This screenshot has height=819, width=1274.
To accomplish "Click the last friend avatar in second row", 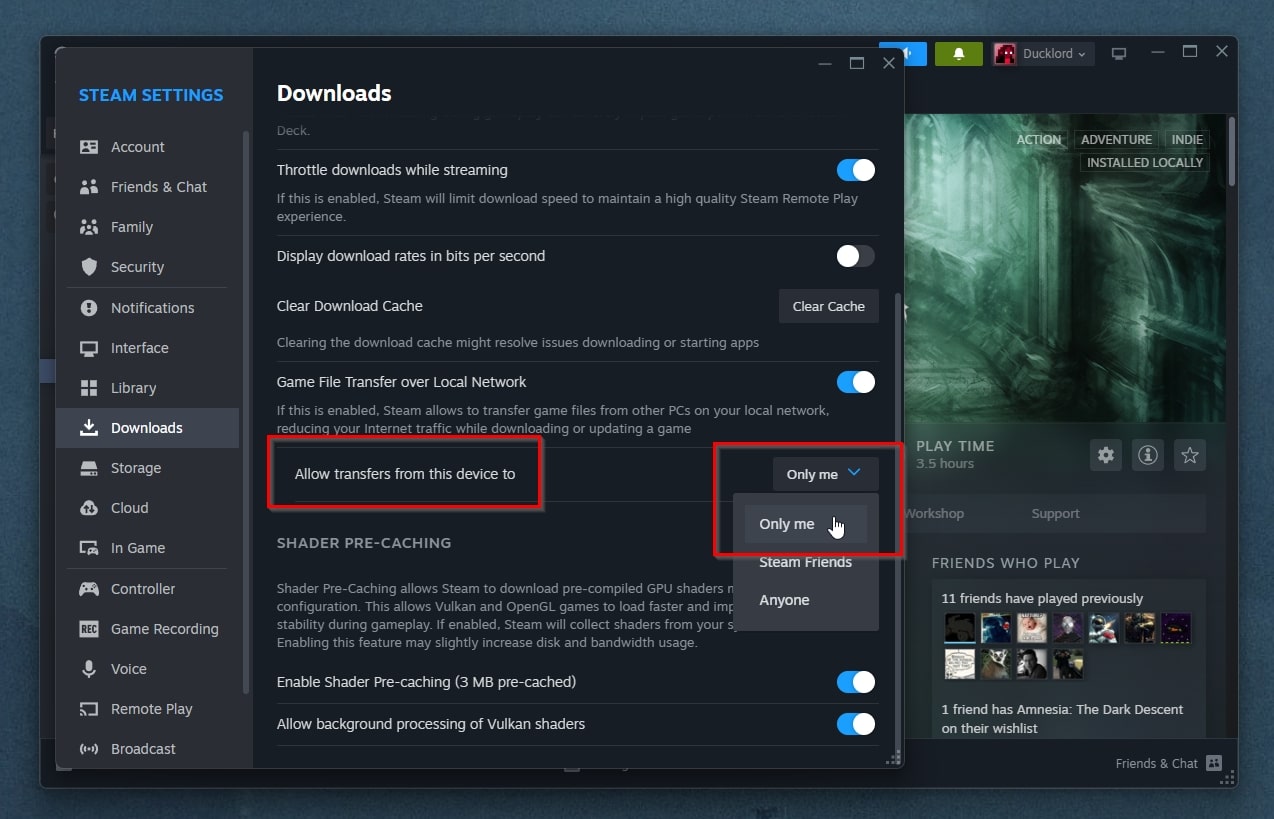I will pyautogui.click(x=1068, y=664).
